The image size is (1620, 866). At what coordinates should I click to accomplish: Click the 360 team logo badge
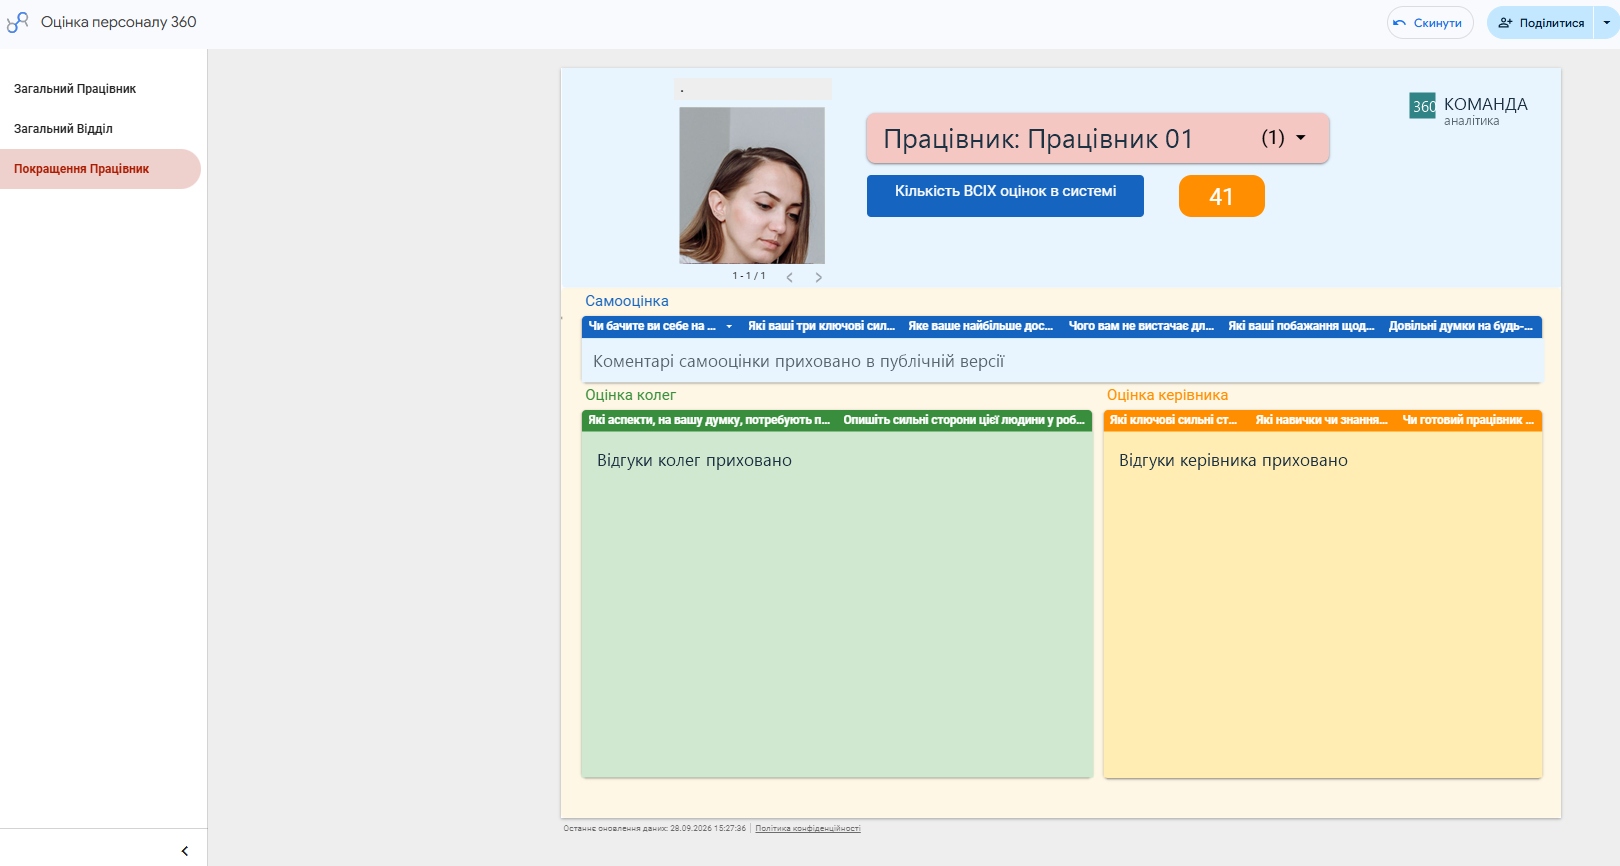click(1422, 106)
